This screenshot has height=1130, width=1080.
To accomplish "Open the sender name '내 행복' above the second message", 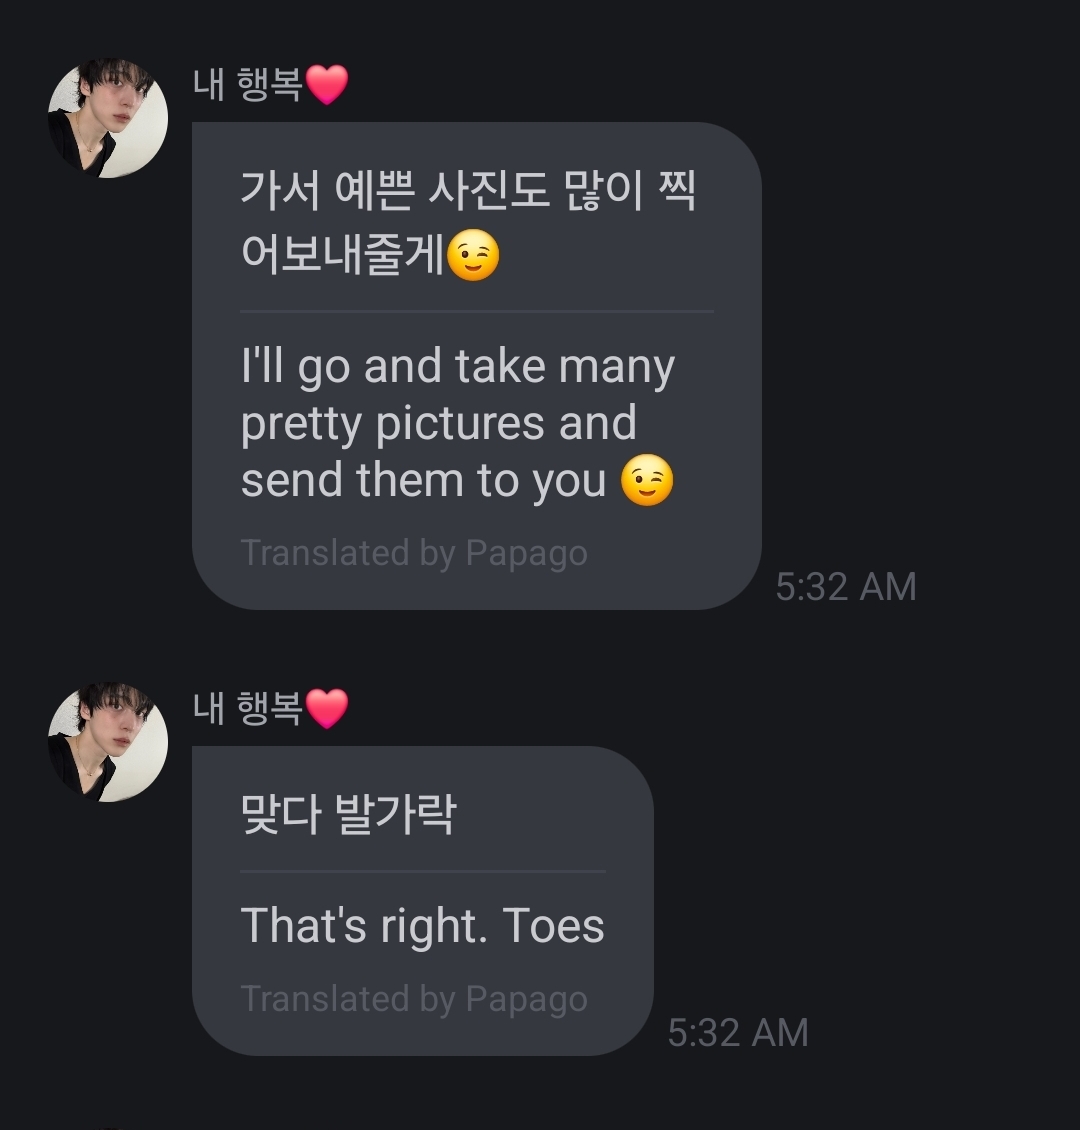I will pyautogui.click(x=248, y=708).
